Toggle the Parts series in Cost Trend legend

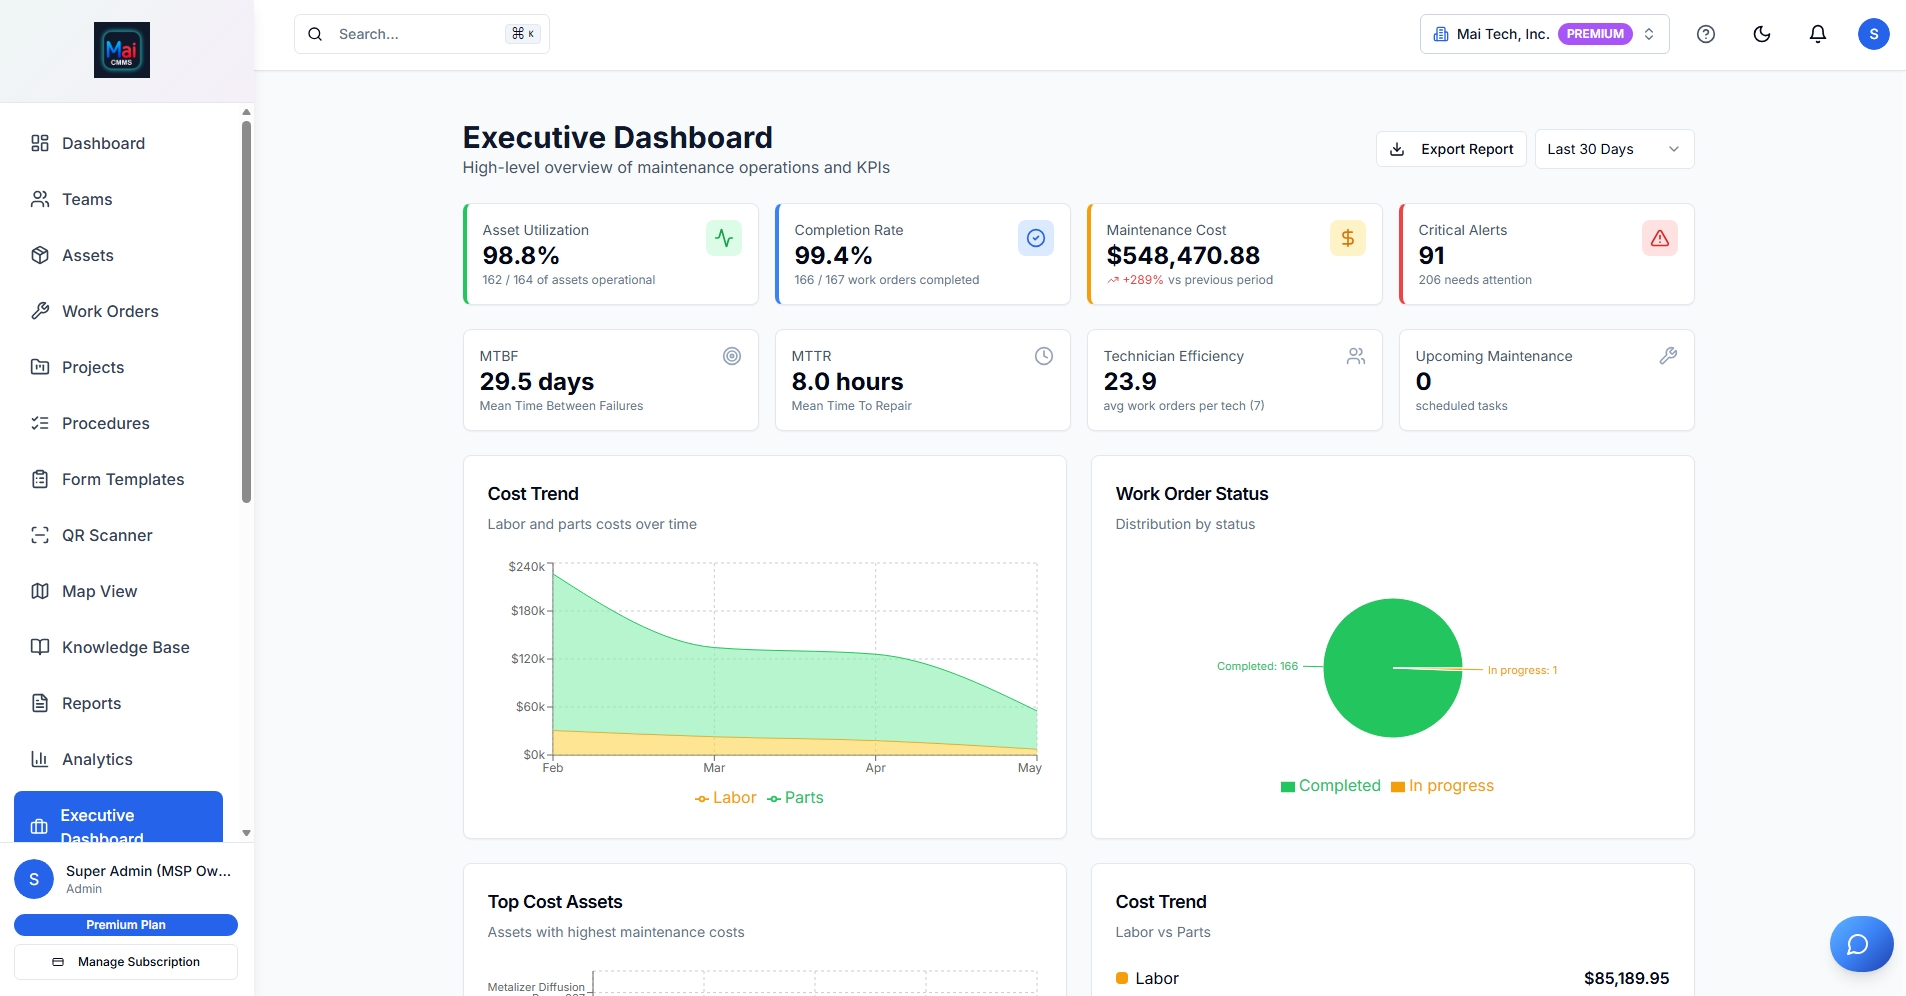(797, 797)
